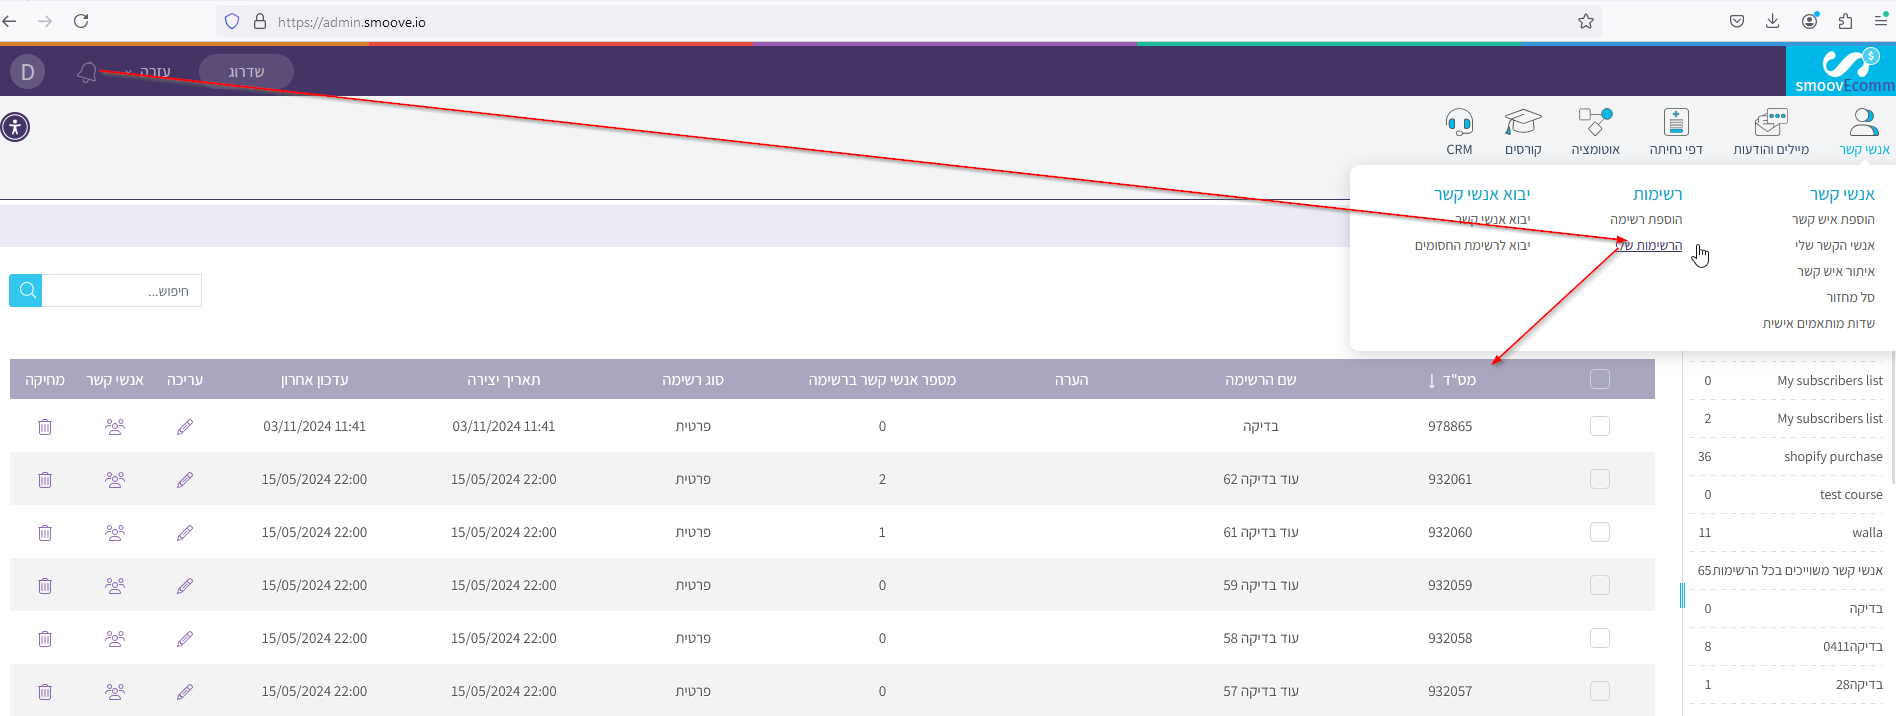
Task: Click the upgrade (שדרוג) button
Action: 246,72
